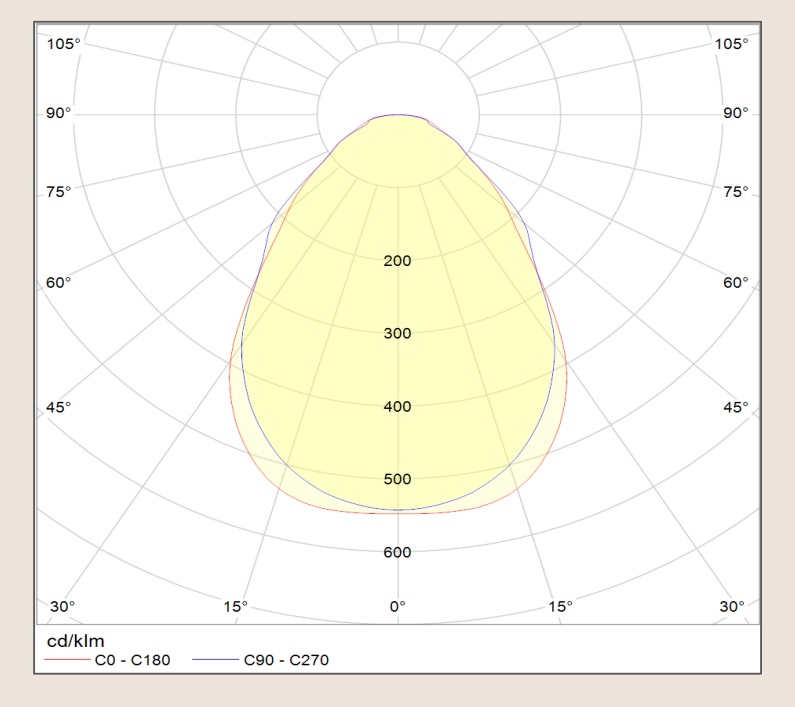Click the left 90° angle label
The width and height of the screenshot is (795, 707).
coord(59,113)
